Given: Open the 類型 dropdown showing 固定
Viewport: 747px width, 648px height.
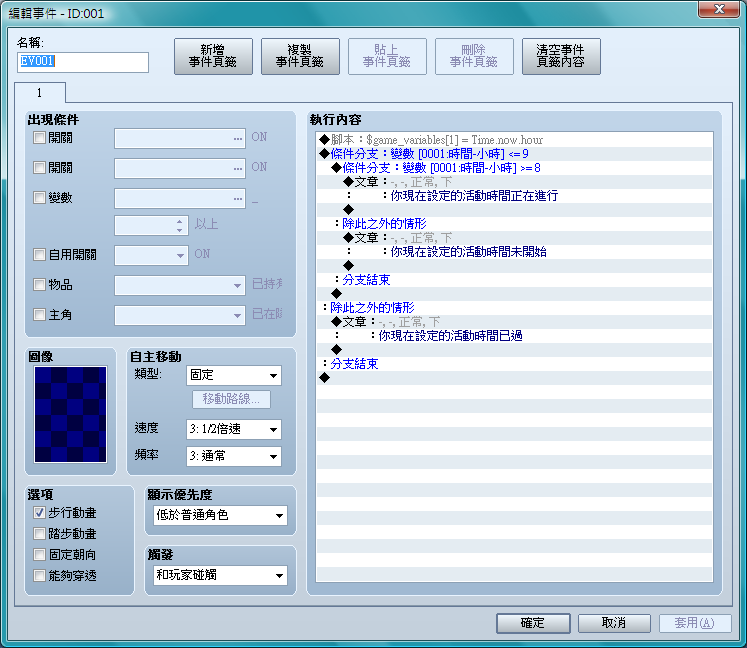Looking at the screenshot, I should click(234, 375).
